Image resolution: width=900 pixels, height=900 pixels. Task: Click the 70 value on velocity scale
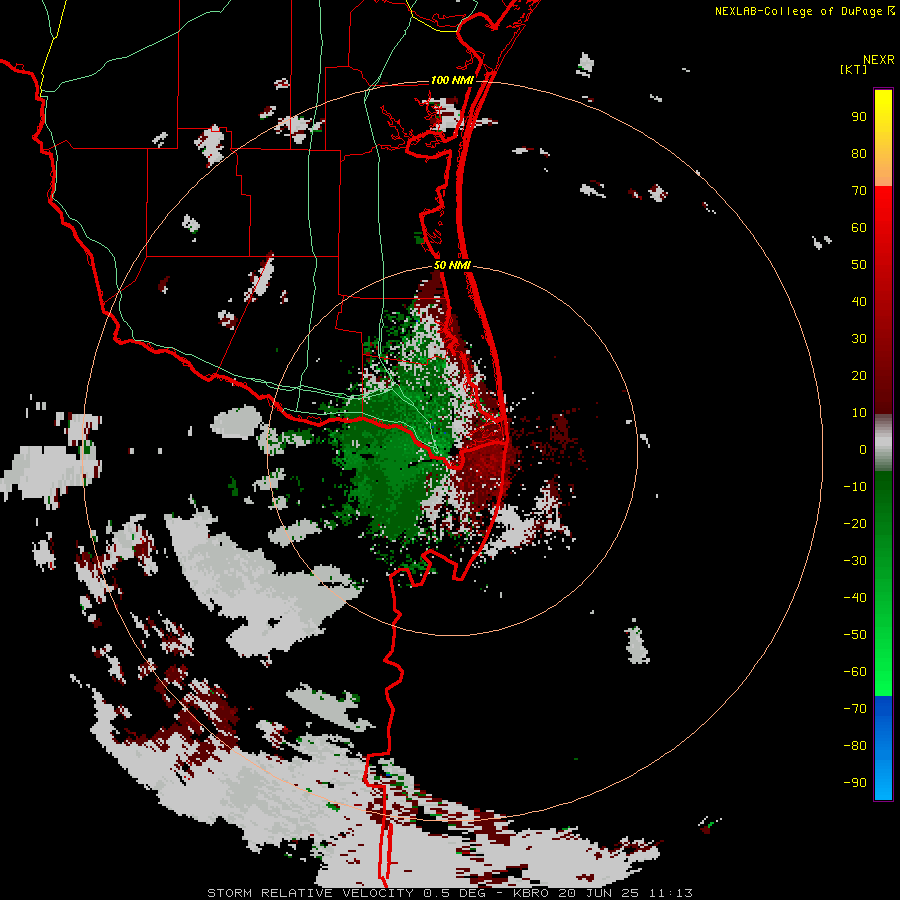coord(859,191)
